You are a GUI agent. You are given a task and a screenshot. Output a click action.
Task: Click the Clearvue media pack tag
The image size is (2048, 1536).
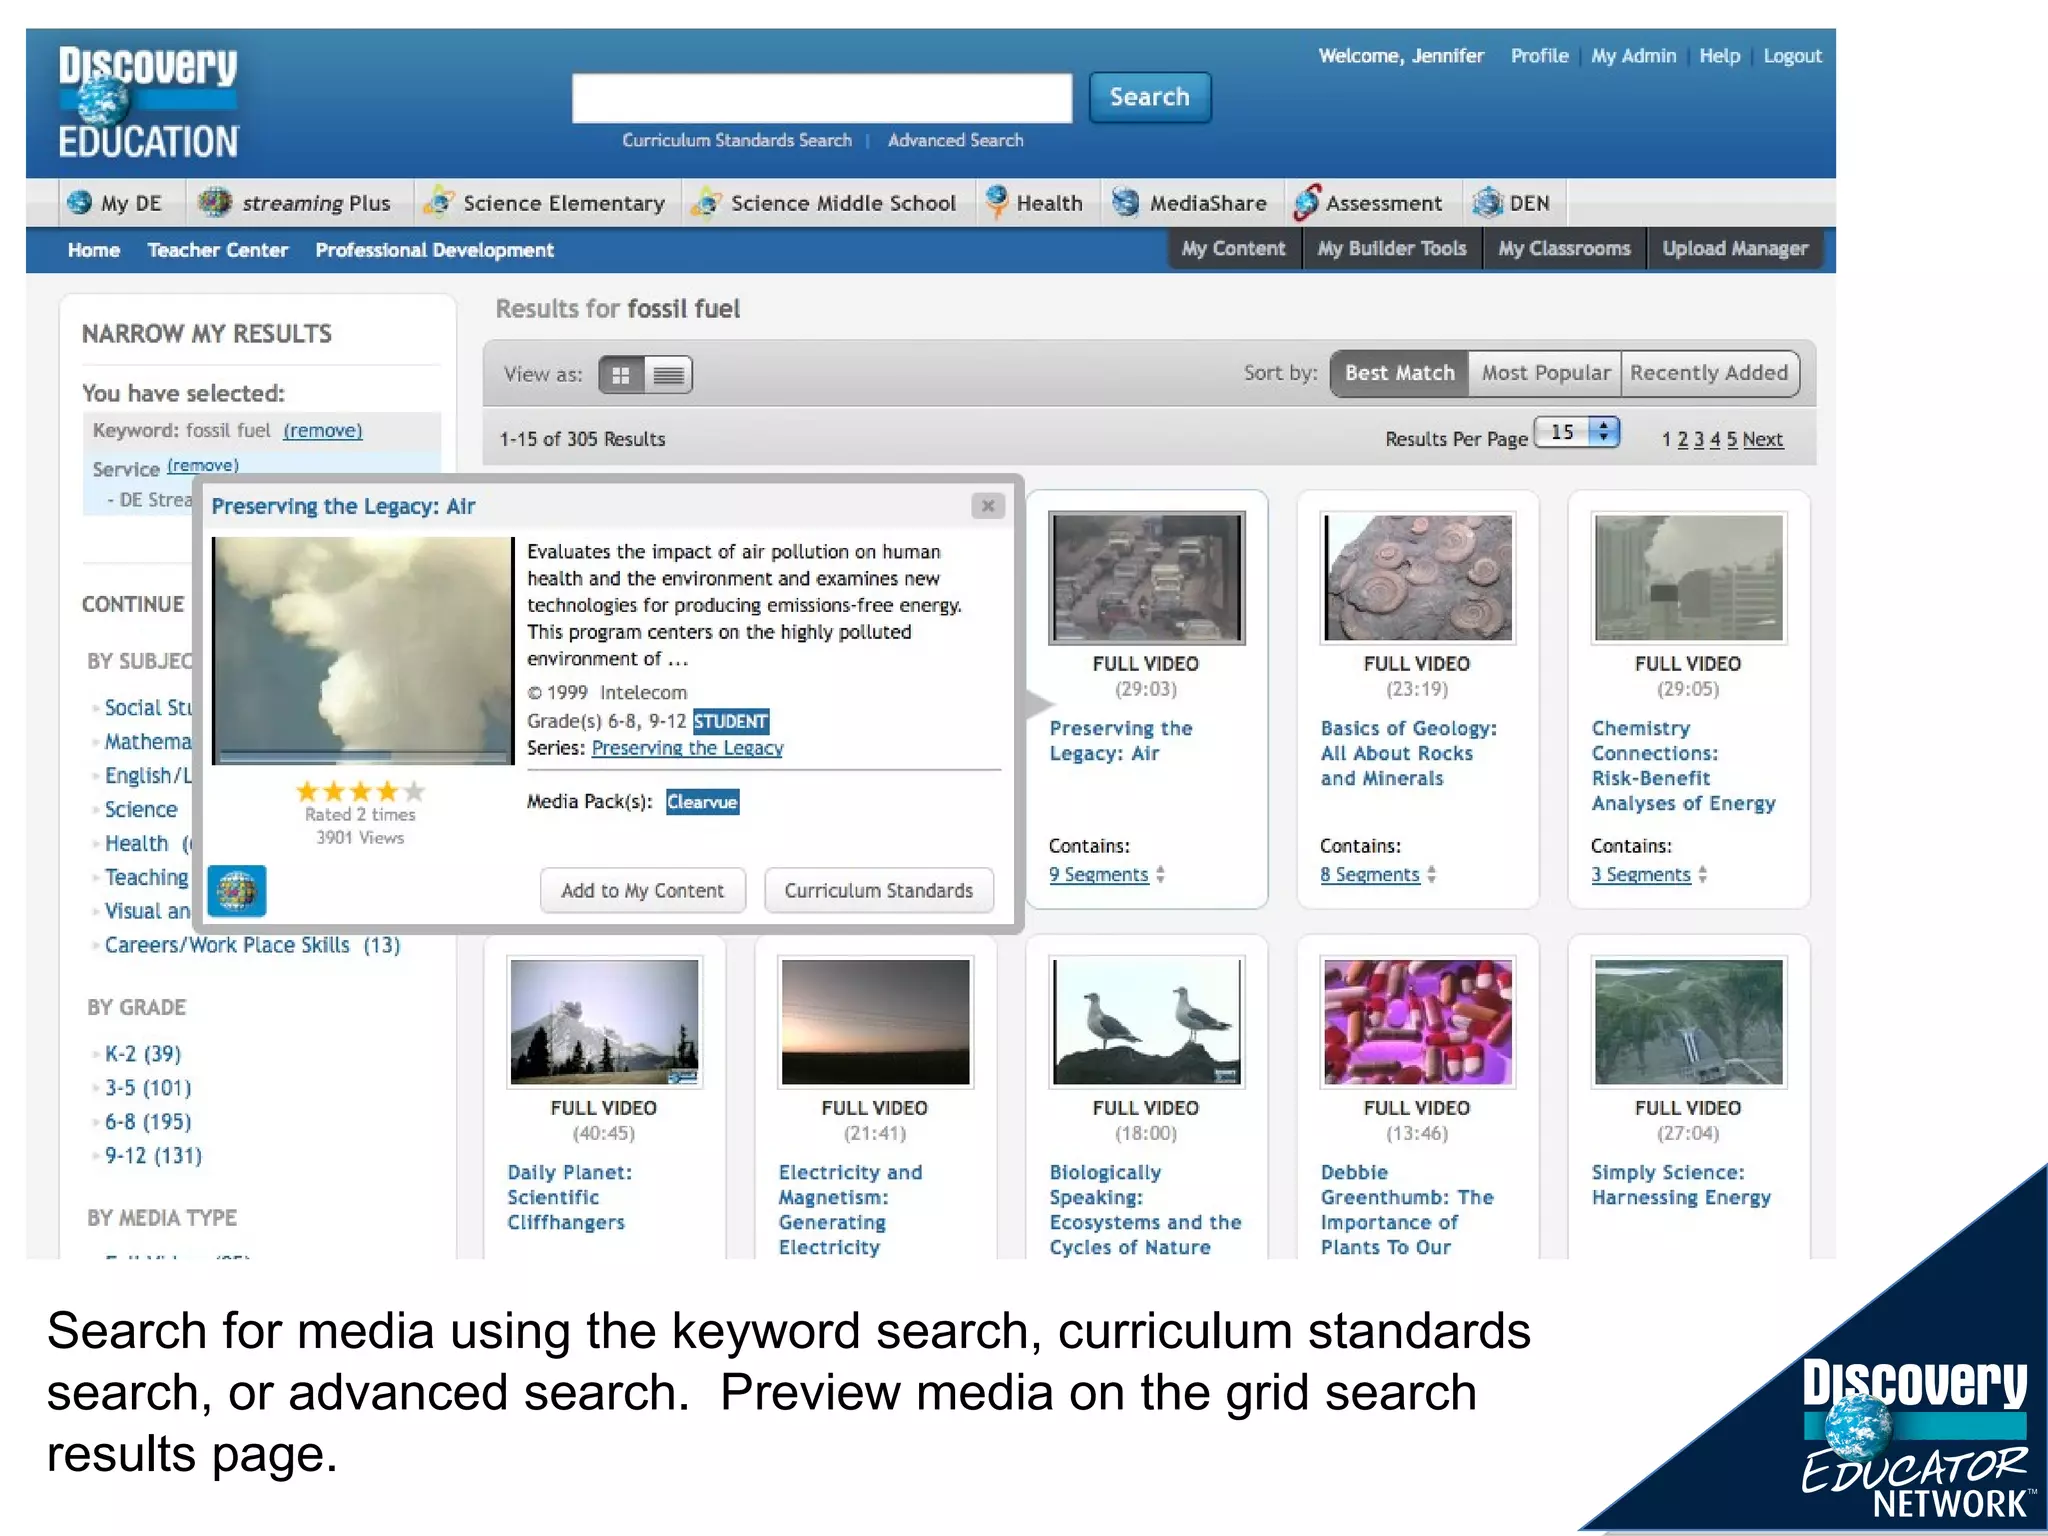702,802
